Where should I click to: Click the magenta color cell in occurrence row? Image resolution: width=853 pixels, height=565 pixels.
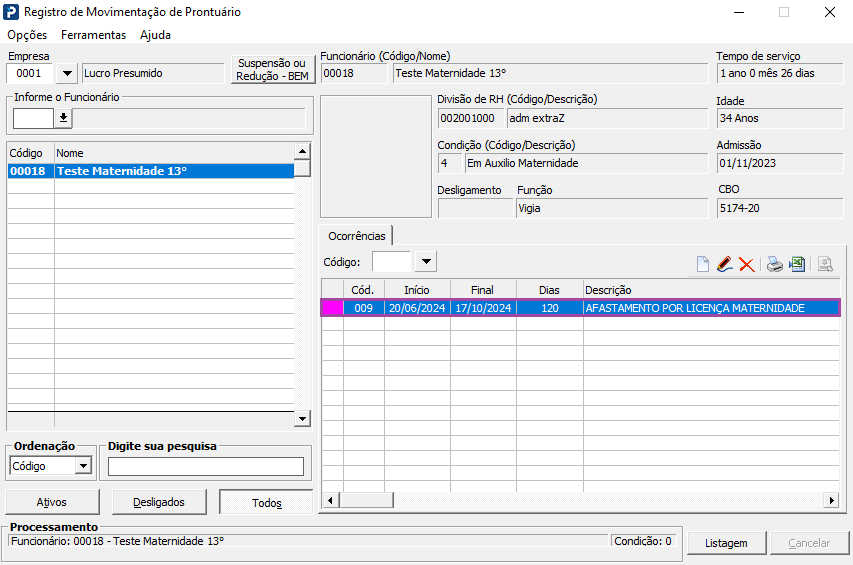point(332,308)
